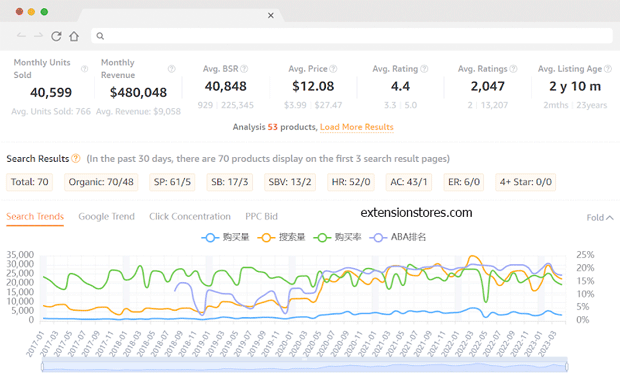This screenshot has width=620, height=388.
Task: Select the Organic: 70/48 filter tag
Action: 101,182
